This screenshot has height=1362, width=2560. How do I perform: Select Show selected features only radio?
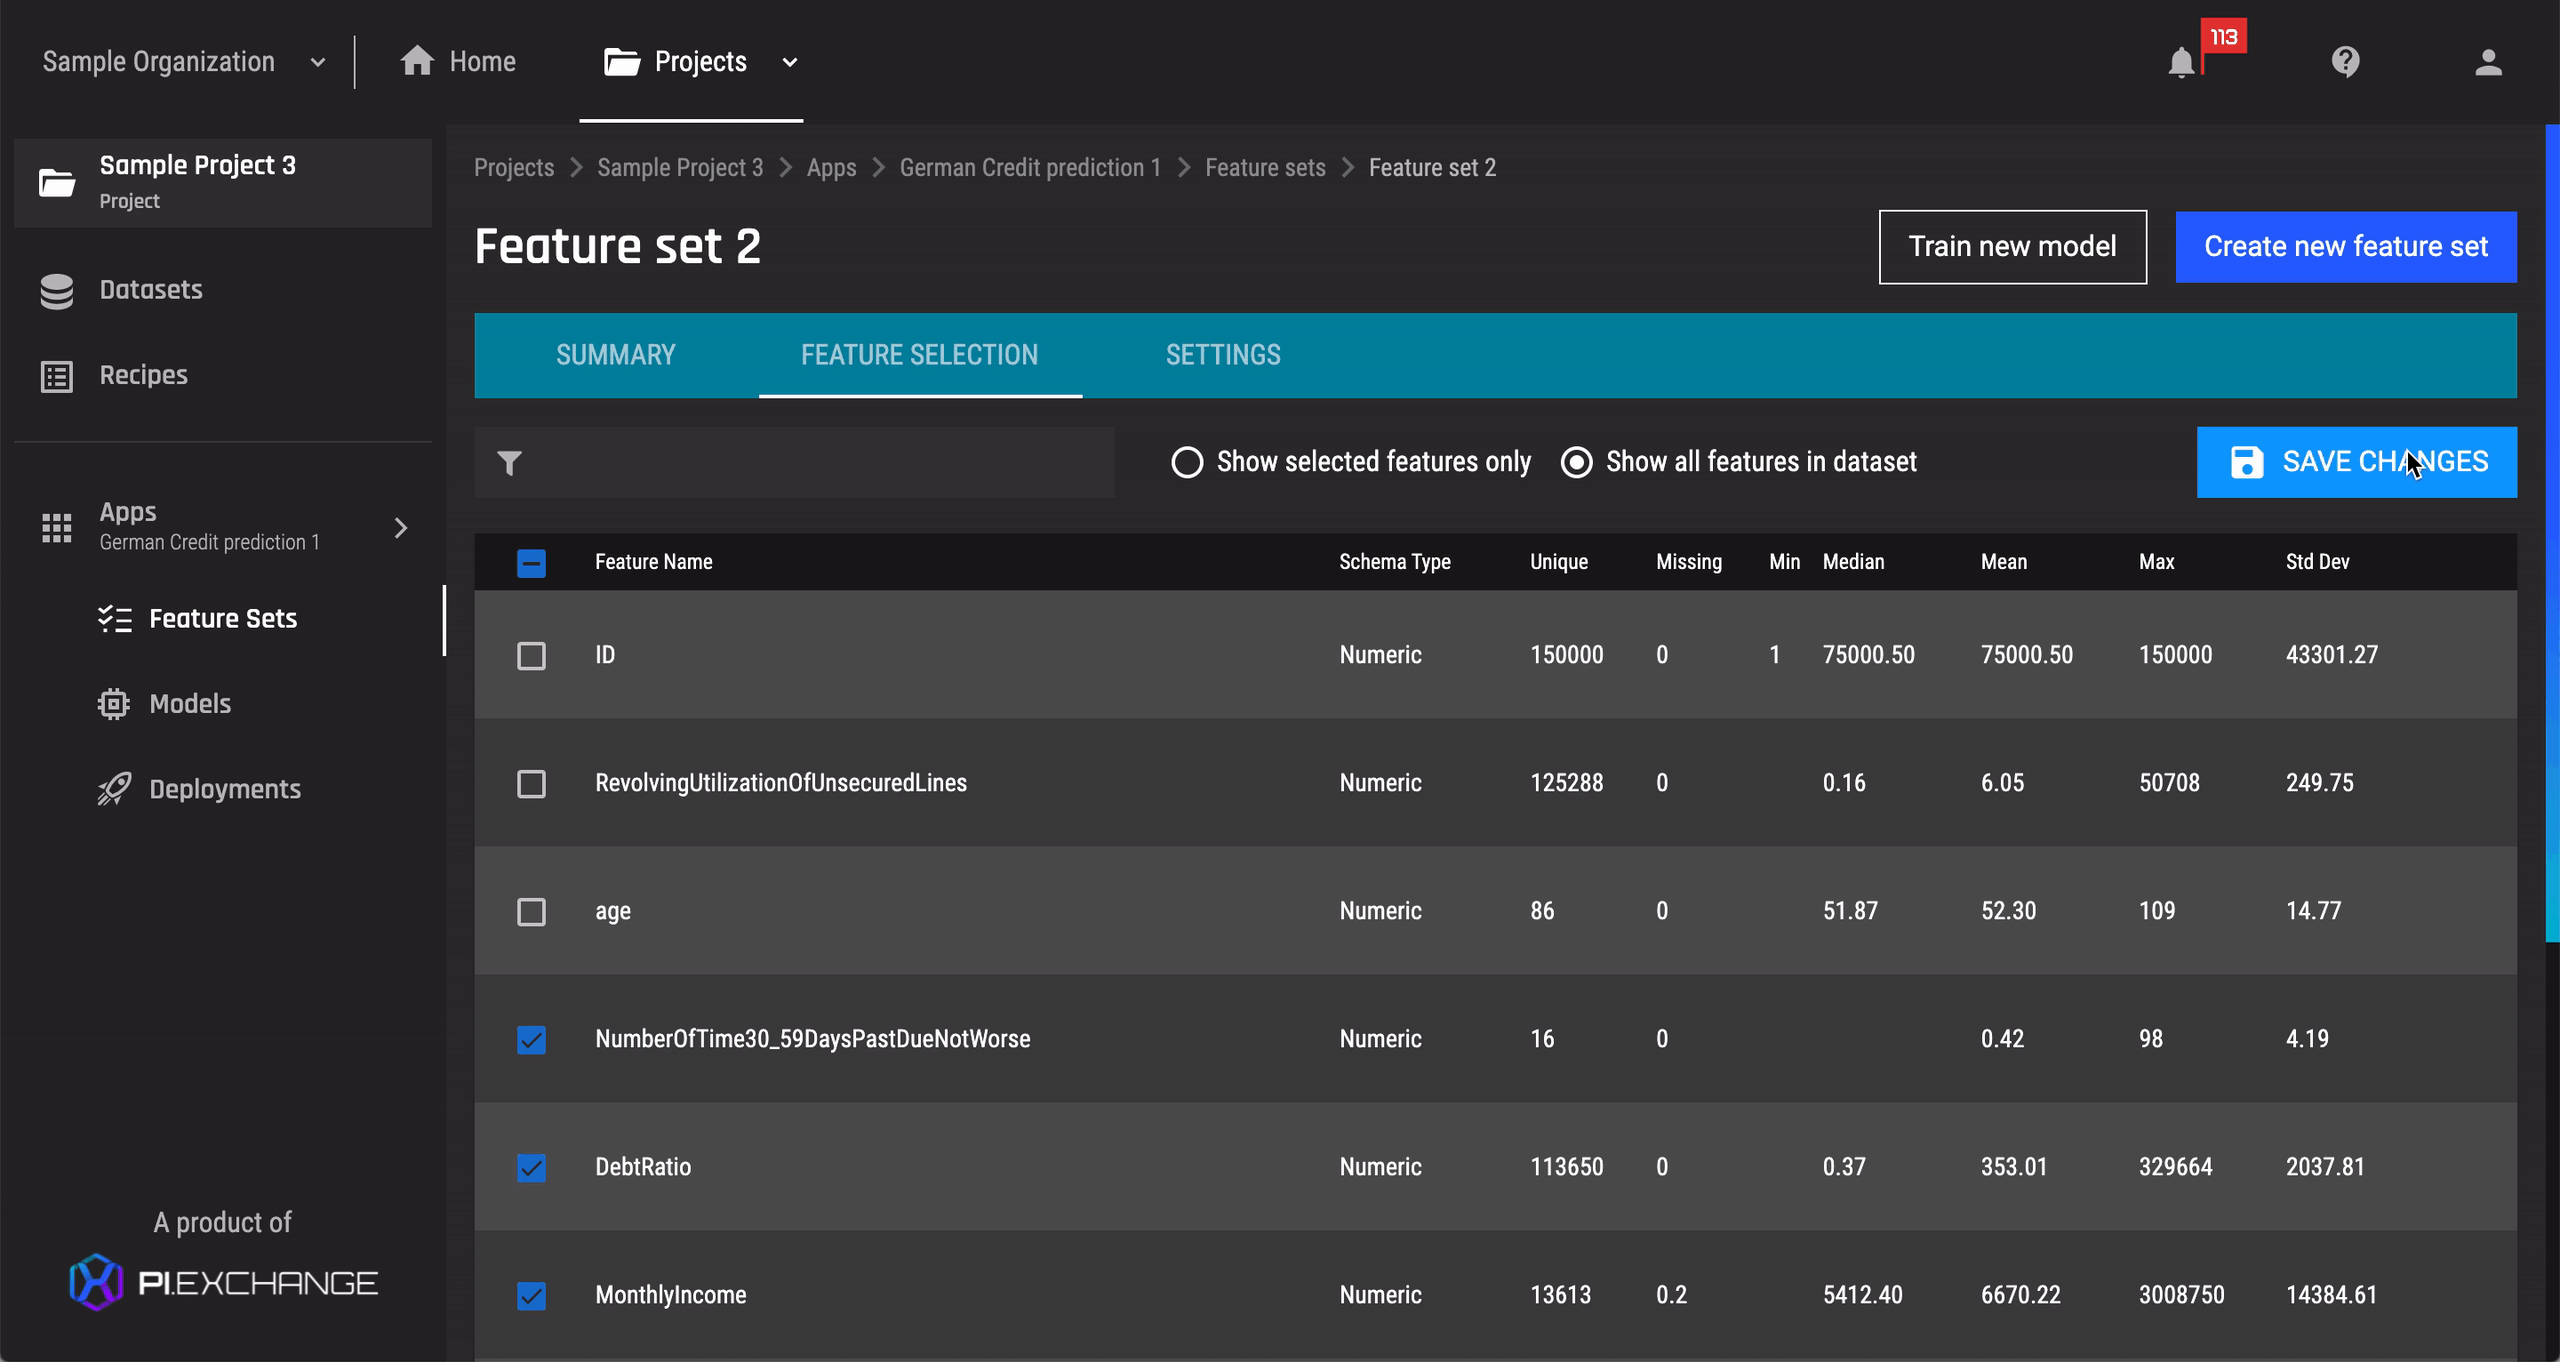[x=1187, y=462]
